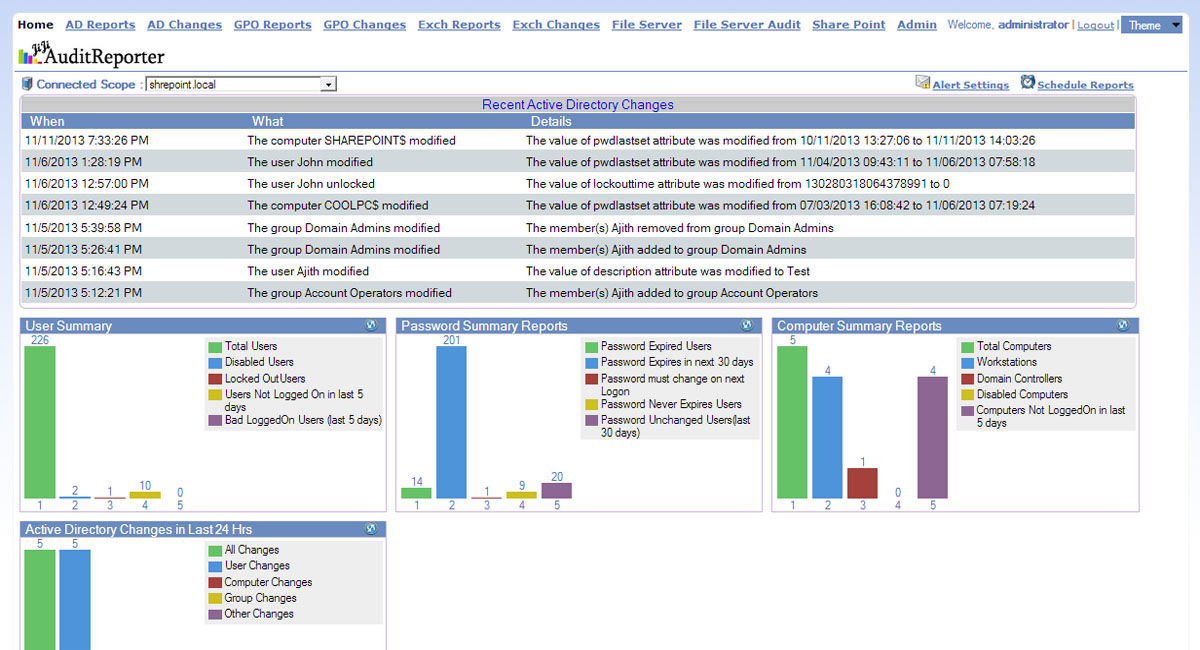Click the Workstations blue legend swatch
This screenshot has width=1200, height=650.
tap(967, 362)
